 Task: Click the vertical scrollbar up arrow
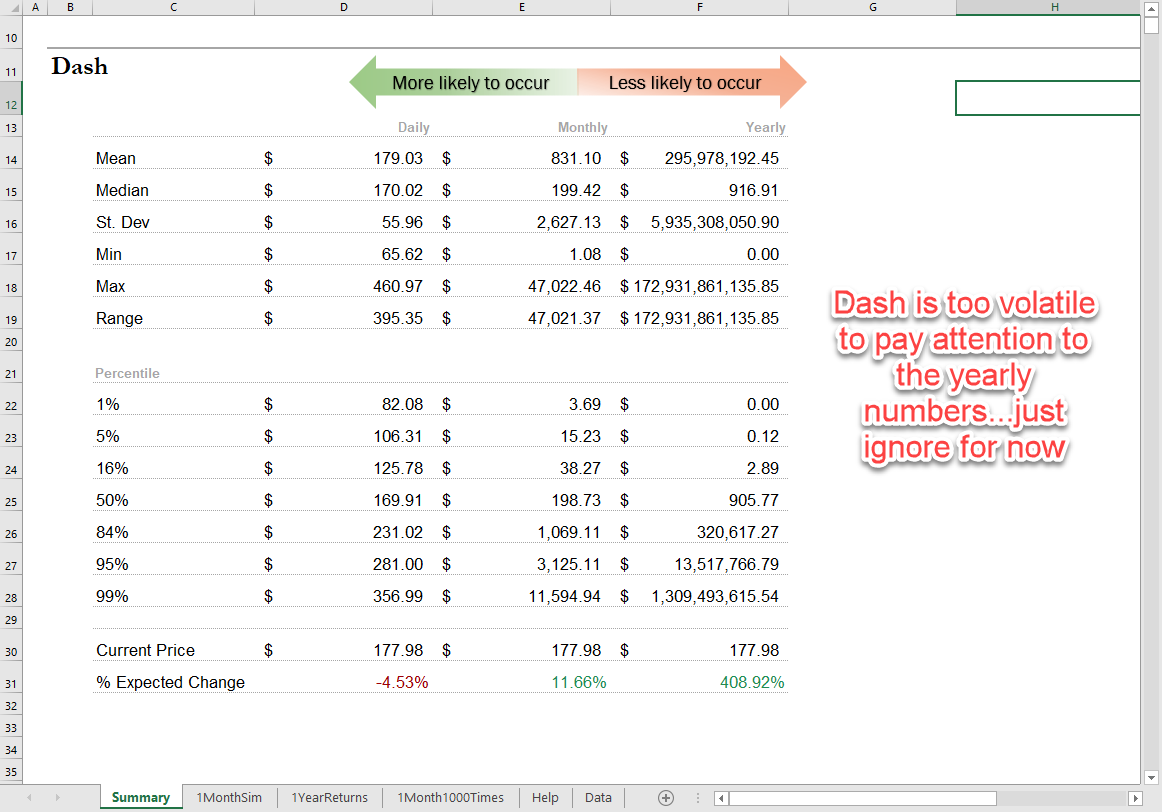pyautogui.click(x=1151, y=8)
